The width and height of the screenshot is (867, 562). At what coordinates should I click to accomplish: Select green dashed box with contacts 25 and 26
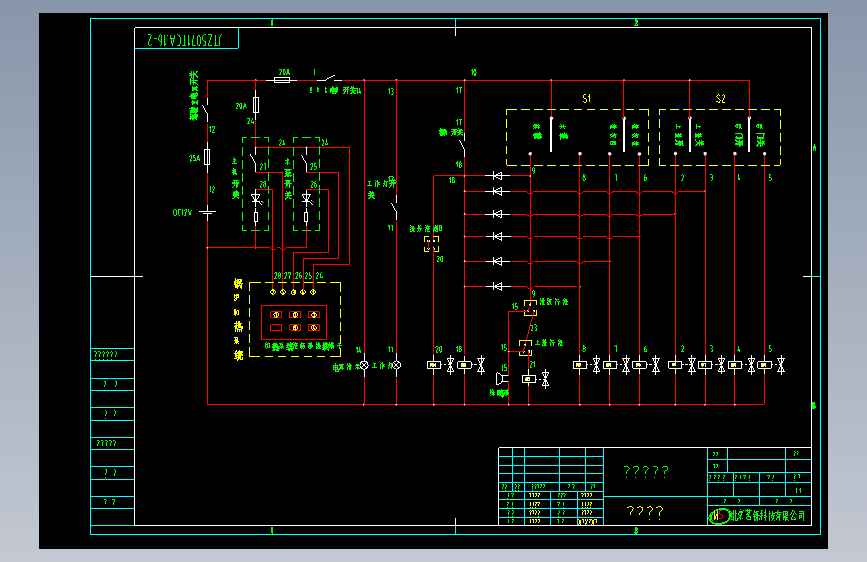click(x=306, y=184)
